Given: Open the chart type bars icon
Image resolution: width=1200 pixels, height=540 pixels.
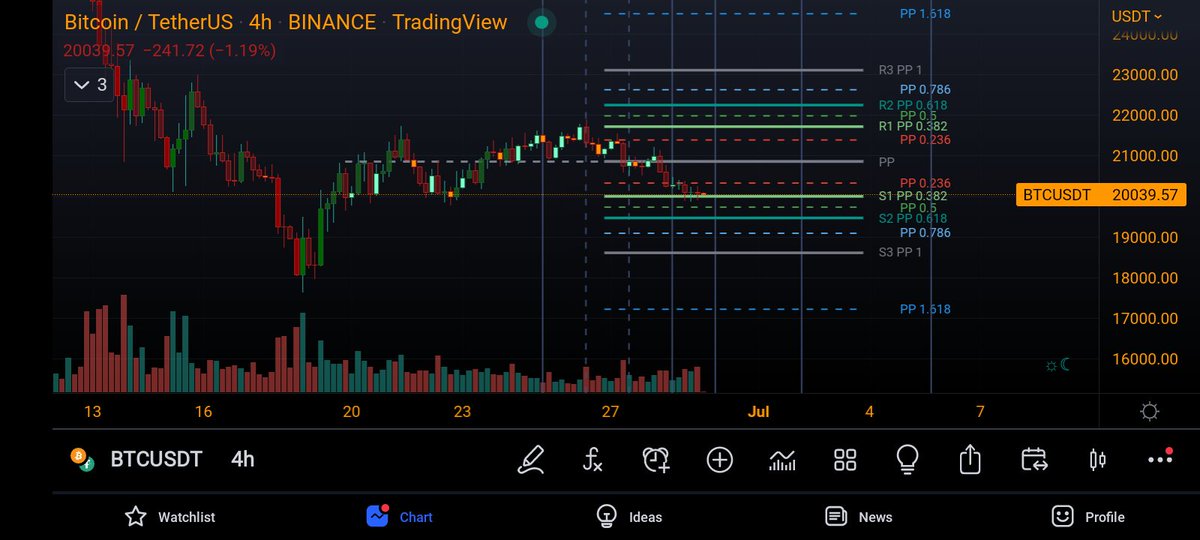Looking at the screenshot, I should click(x=782, y=459).
